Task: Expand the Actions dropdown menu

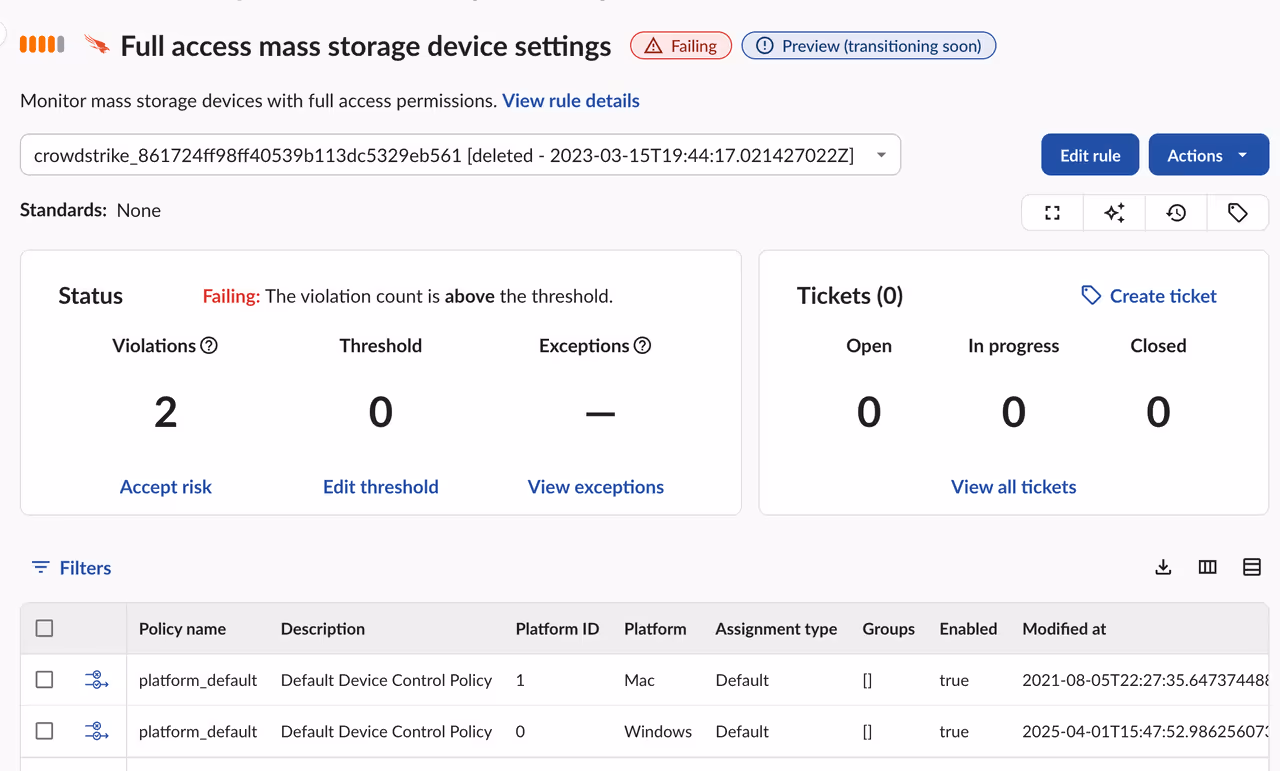Action: pyautogui.click(x=1208, y=155)
